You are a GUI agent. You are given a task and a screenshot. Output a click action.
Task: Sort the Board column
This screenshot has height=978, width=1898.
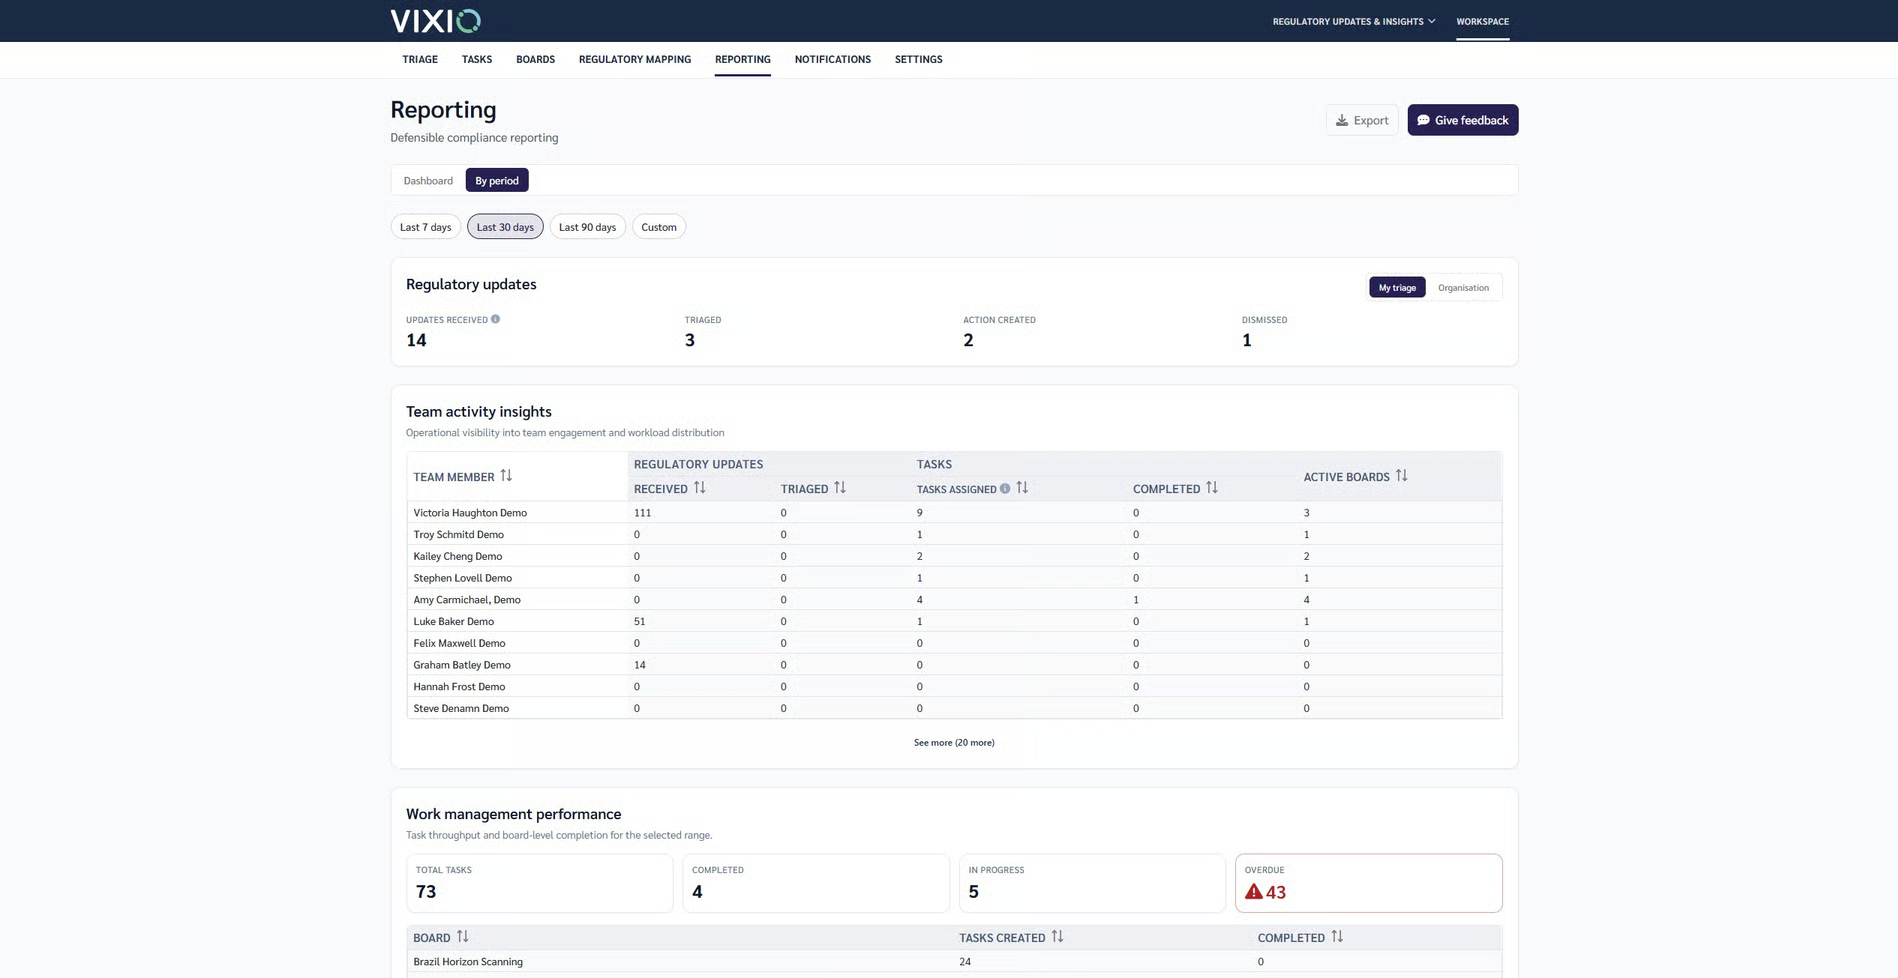[x=462, y=937]
